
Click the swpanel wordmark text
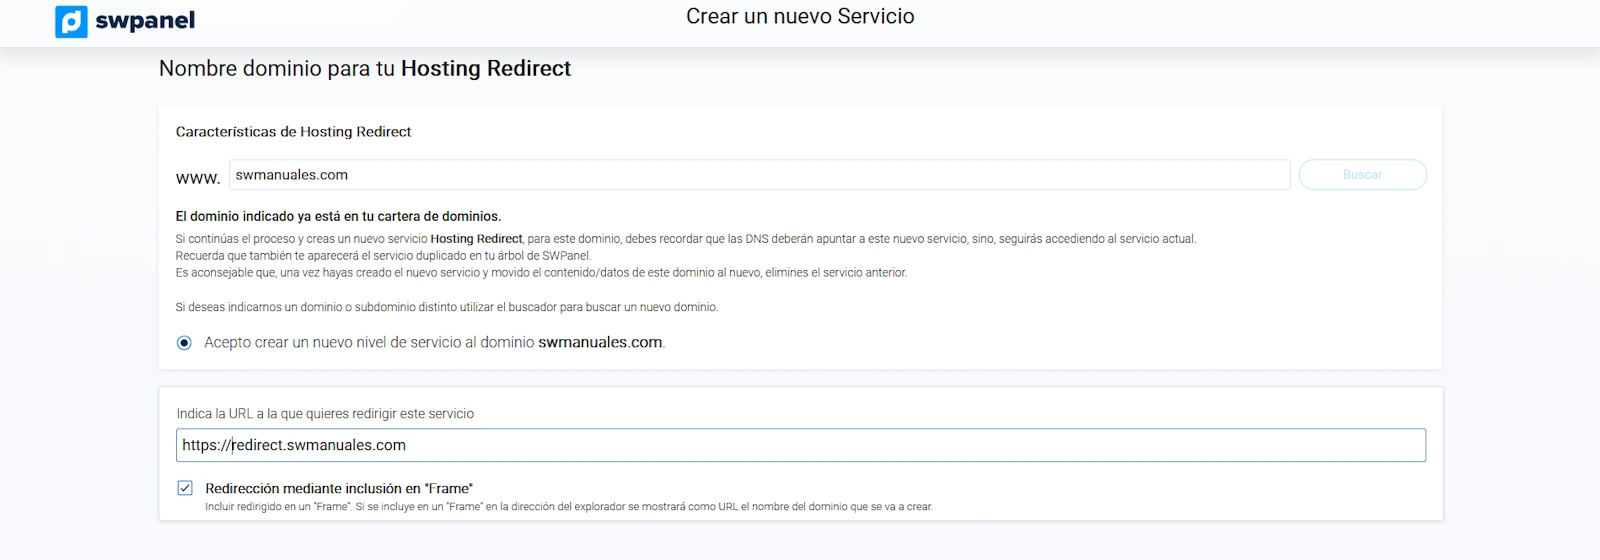coord(145,21)
